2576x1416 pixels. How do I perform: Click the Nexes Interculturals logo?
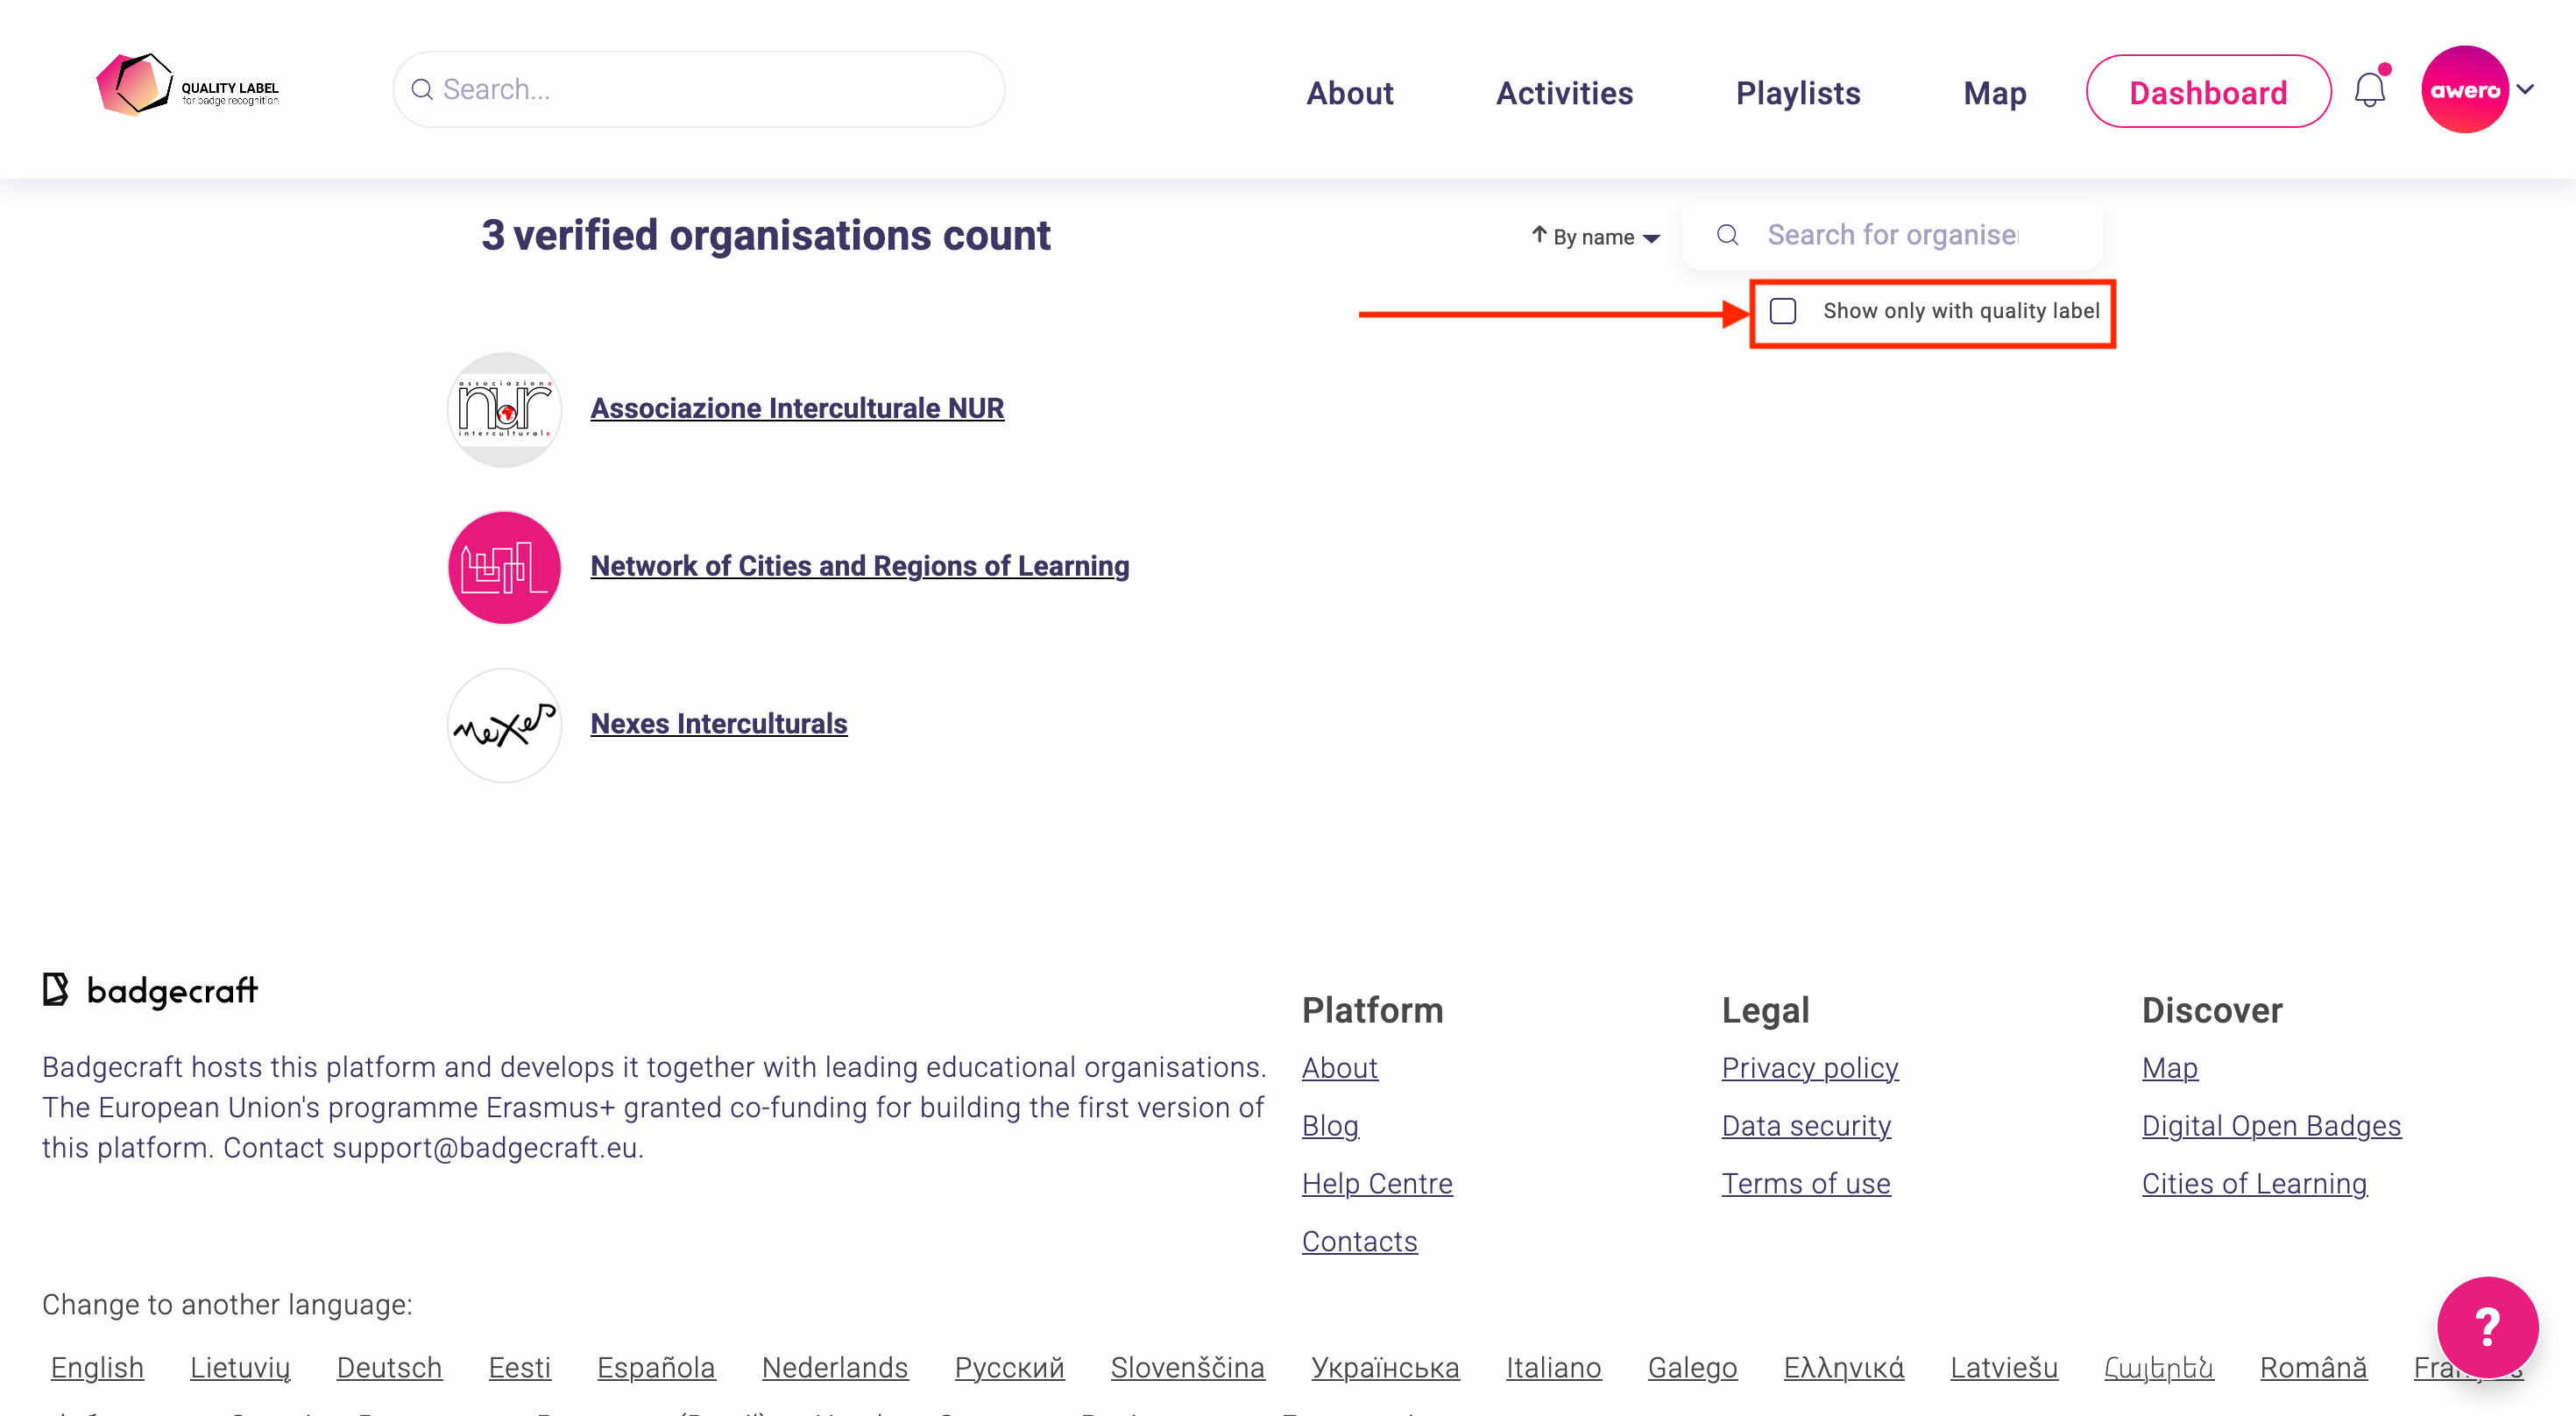coord(504,725)
